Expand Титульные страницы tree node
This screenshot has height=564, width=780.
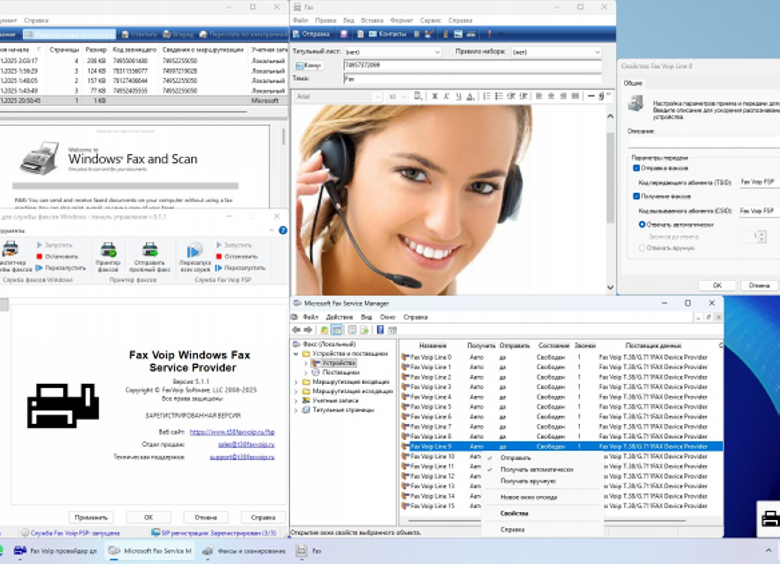(296, 410)
